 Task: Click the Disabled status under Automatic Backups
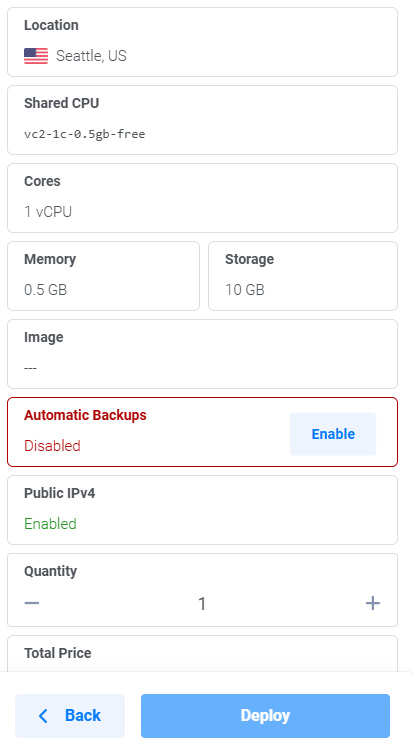pyautogui.click(x=52, y=446)
